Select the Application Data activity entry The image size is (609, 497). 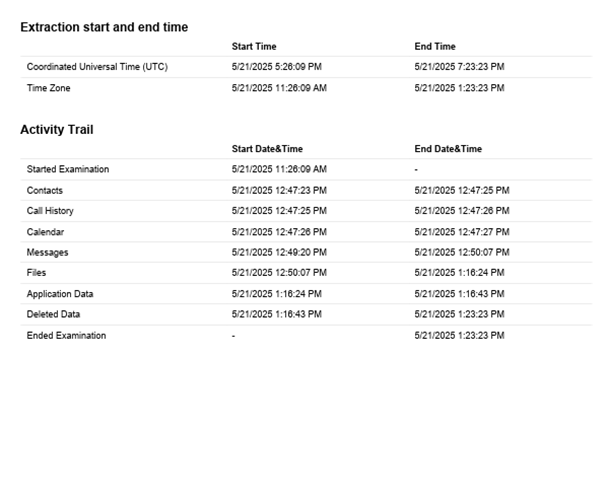(x=60, y=294)
